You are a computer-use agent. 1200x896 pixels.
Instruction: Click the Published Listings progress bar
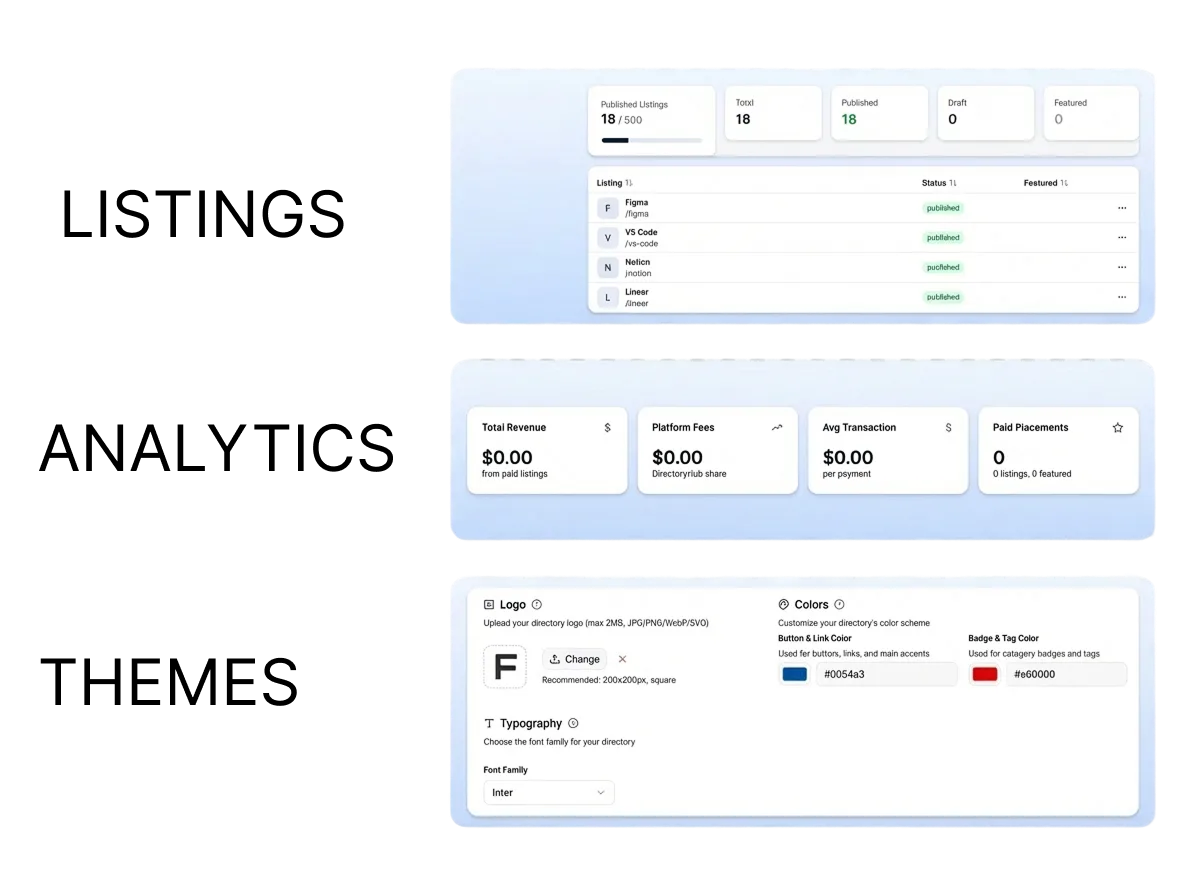point(651,140)
